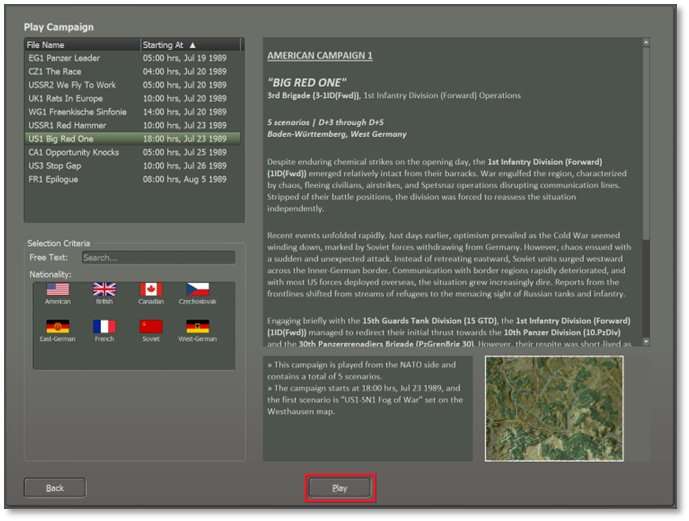The image size is (689, 521).
Task: Click the Back button
Action: pos(55,488)
